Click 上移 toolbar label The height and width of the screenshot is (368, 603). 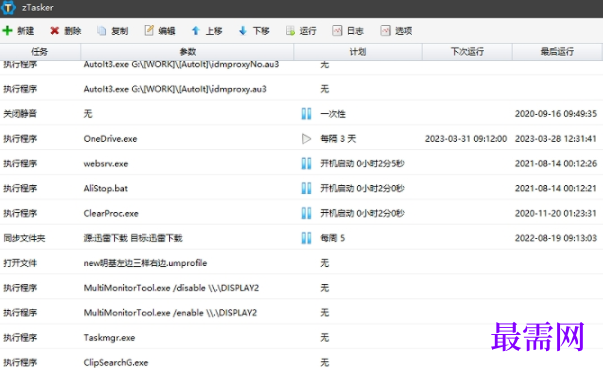coord(214,31)
